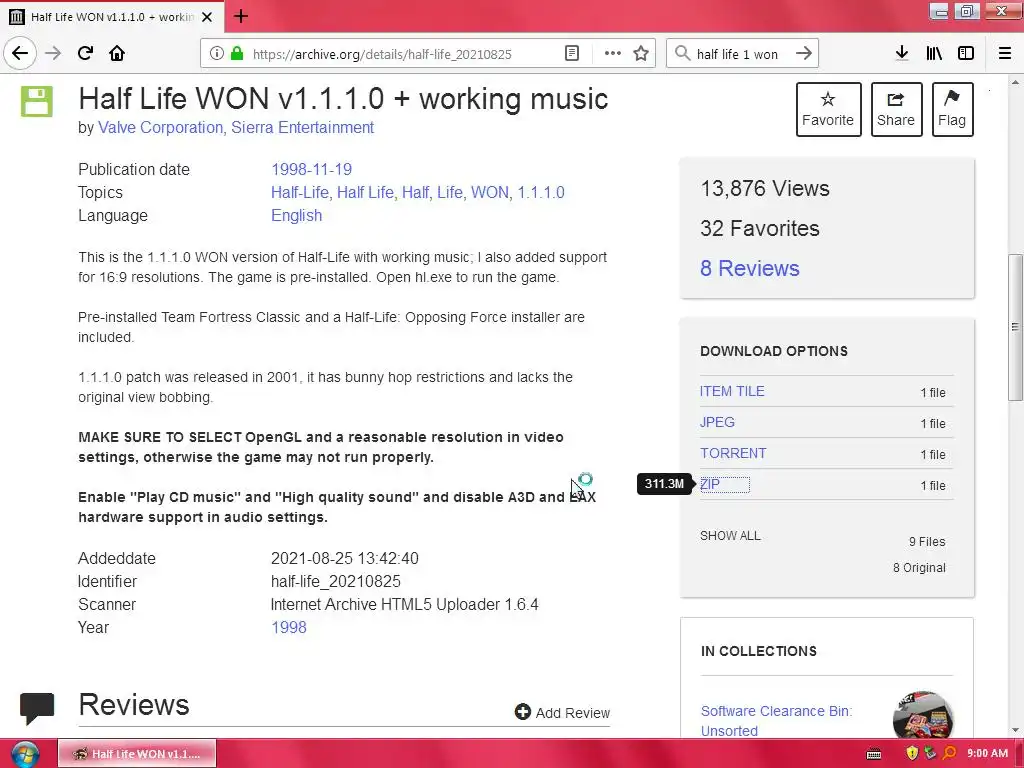Show site information icon in address bar
Image resolution: width=1024 pixels, height=768 pixels.
216,54
